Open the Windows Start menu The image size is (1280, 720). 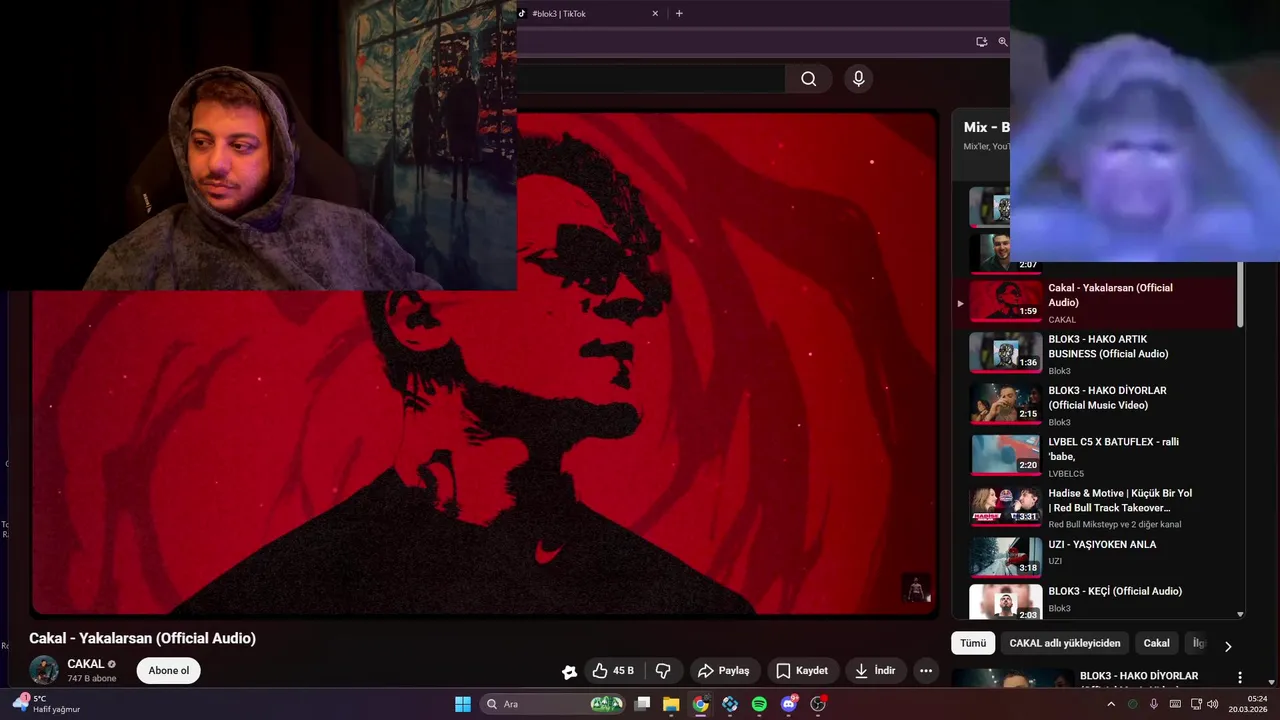[463, 704]
